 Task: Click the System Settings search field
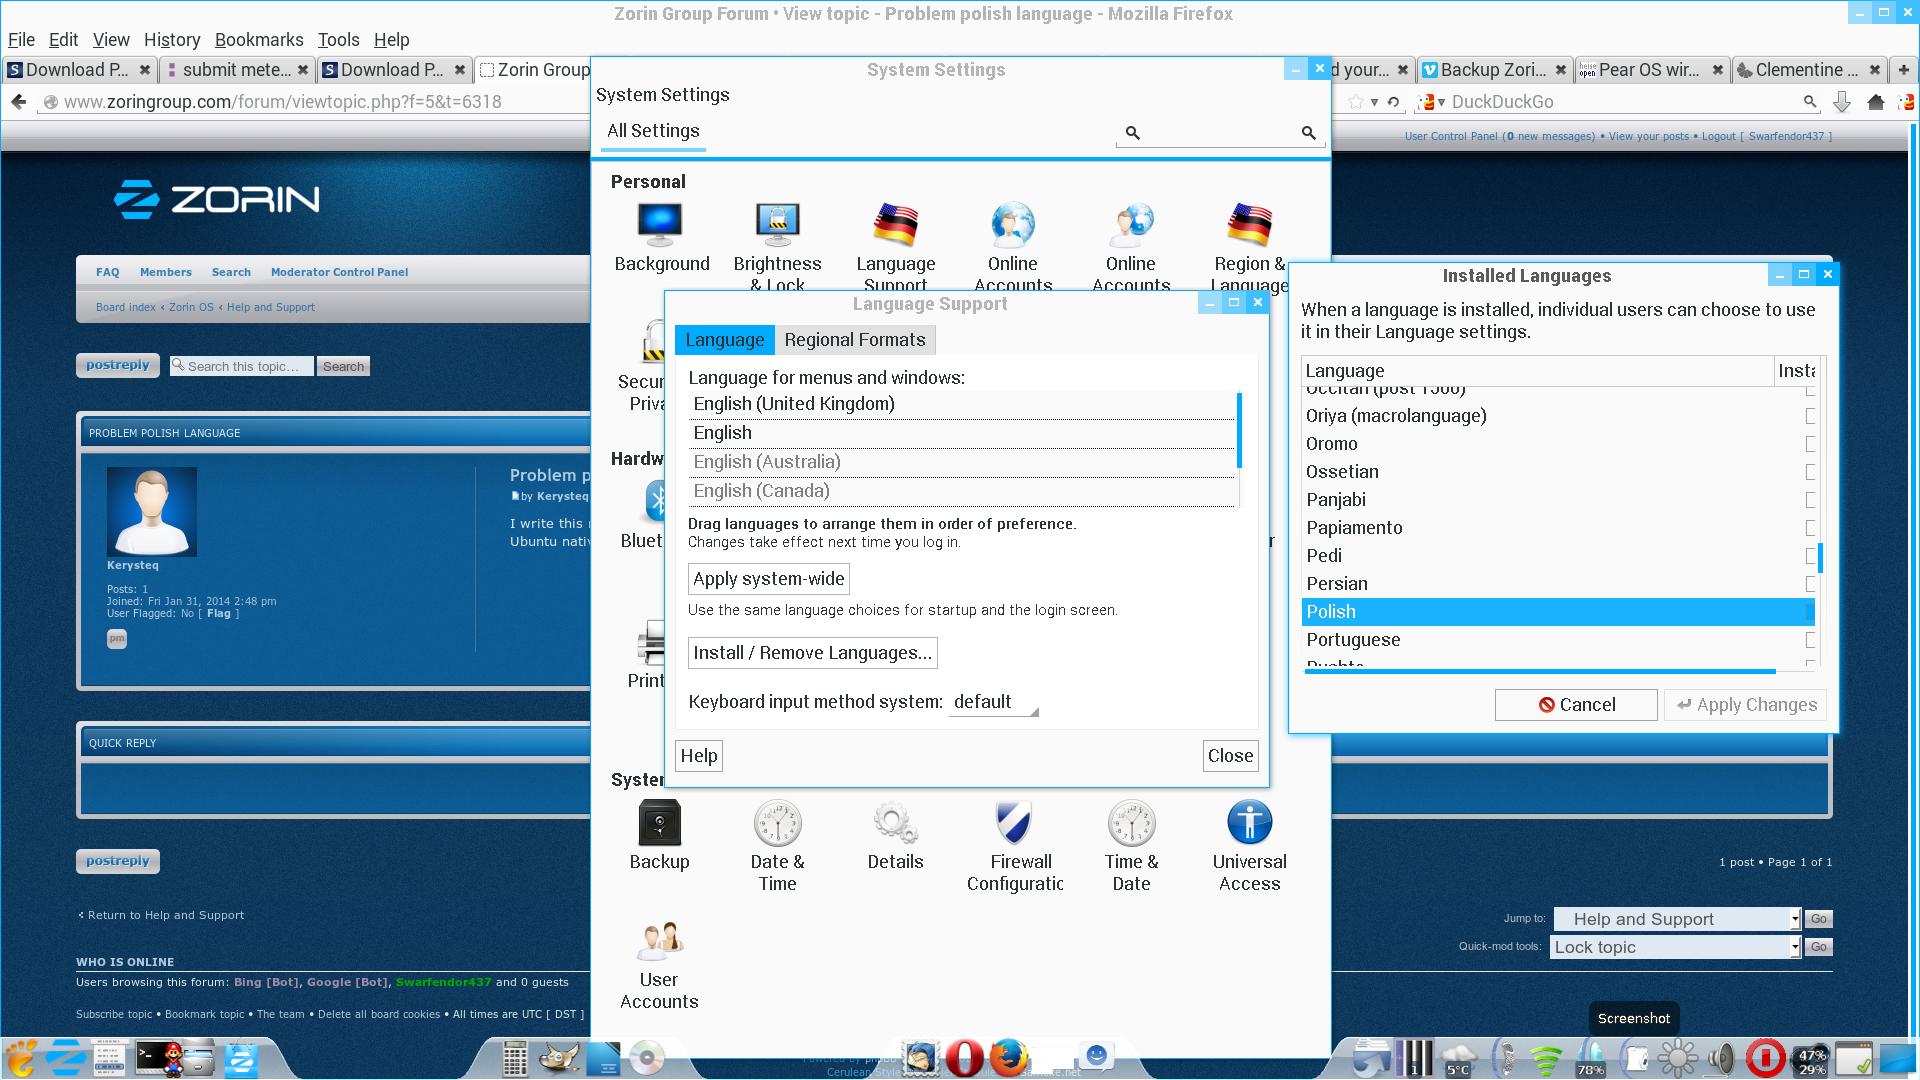point(1220,132)
